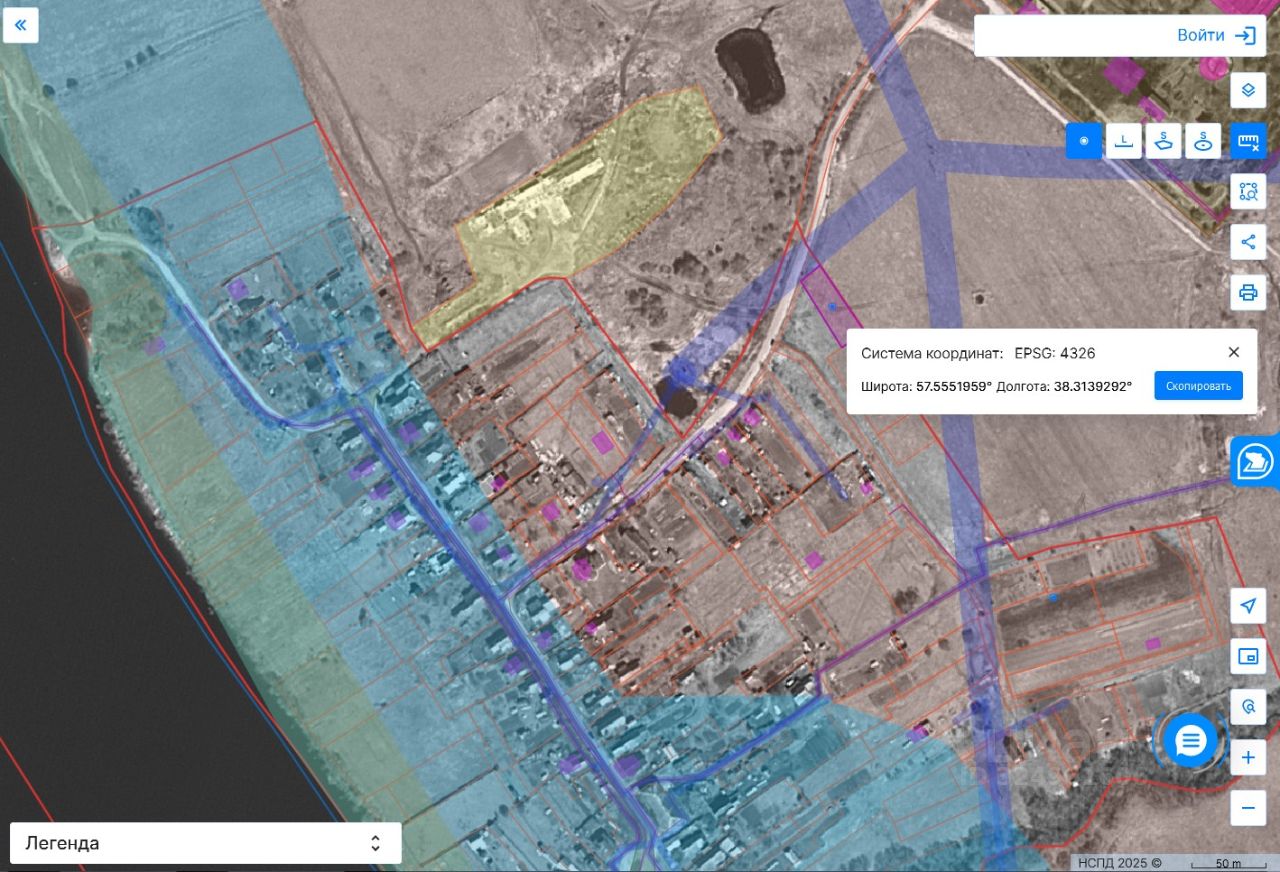
Task: Zoom in on the map
Action: tap(1248, 758)
